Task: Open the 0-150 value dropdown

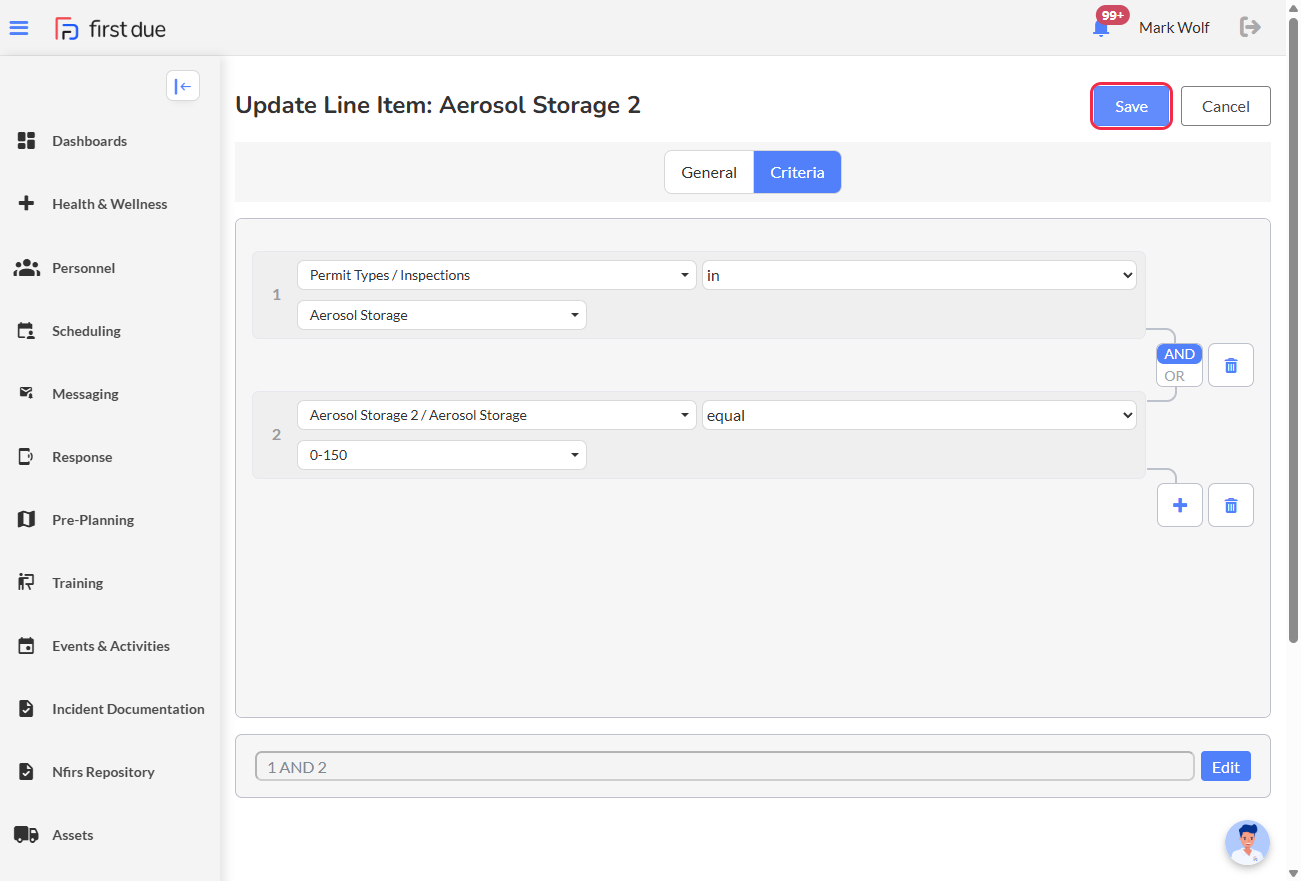Action: pyautogui.click(x=442, y=455)
